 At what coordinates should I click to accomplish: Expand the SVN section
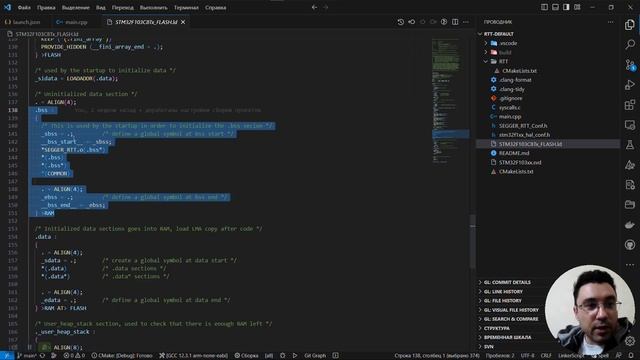coord(489,347)
